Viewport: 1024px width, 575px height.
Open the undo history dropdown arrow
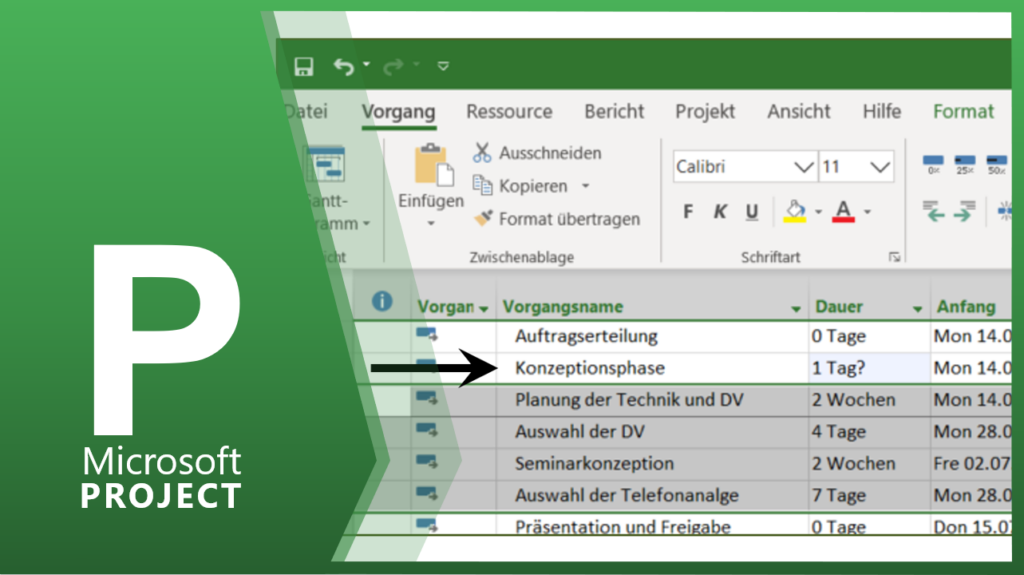[366, 64]
